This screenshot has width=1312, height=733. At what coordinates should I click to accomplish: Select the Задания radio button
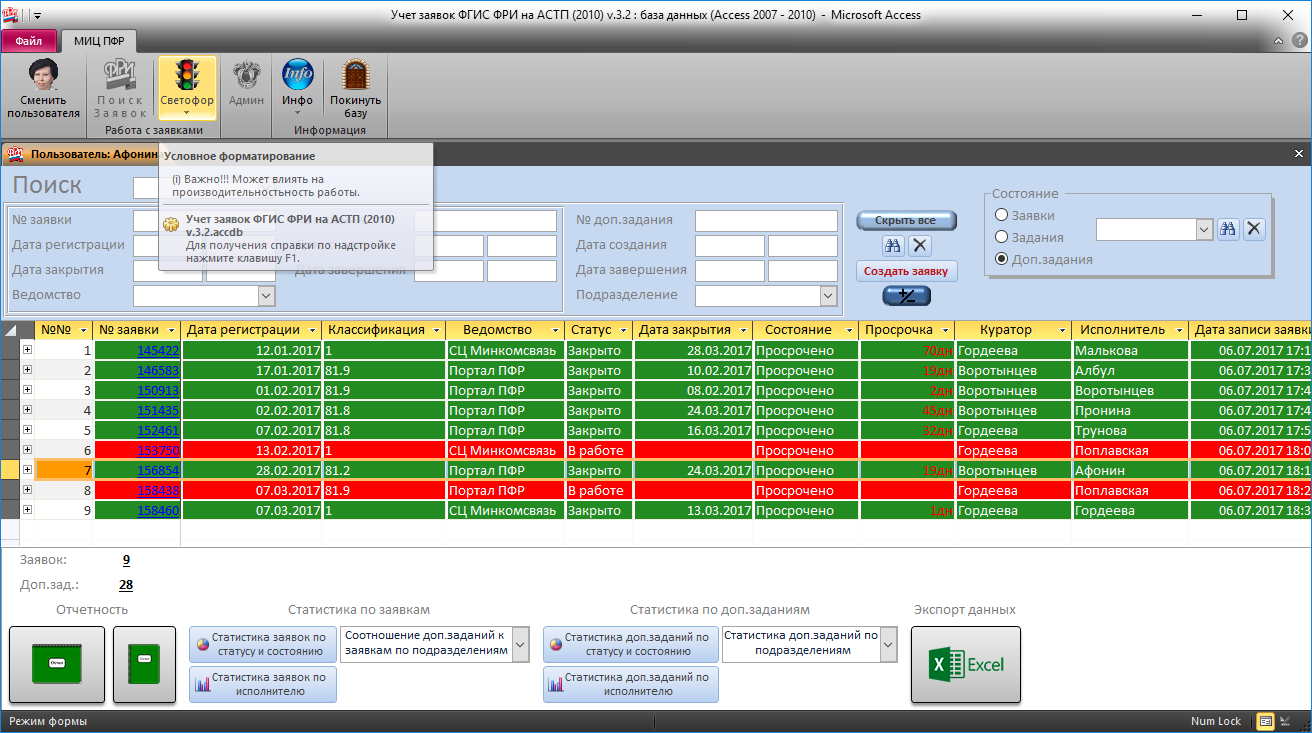click(x=1001, y=237)
